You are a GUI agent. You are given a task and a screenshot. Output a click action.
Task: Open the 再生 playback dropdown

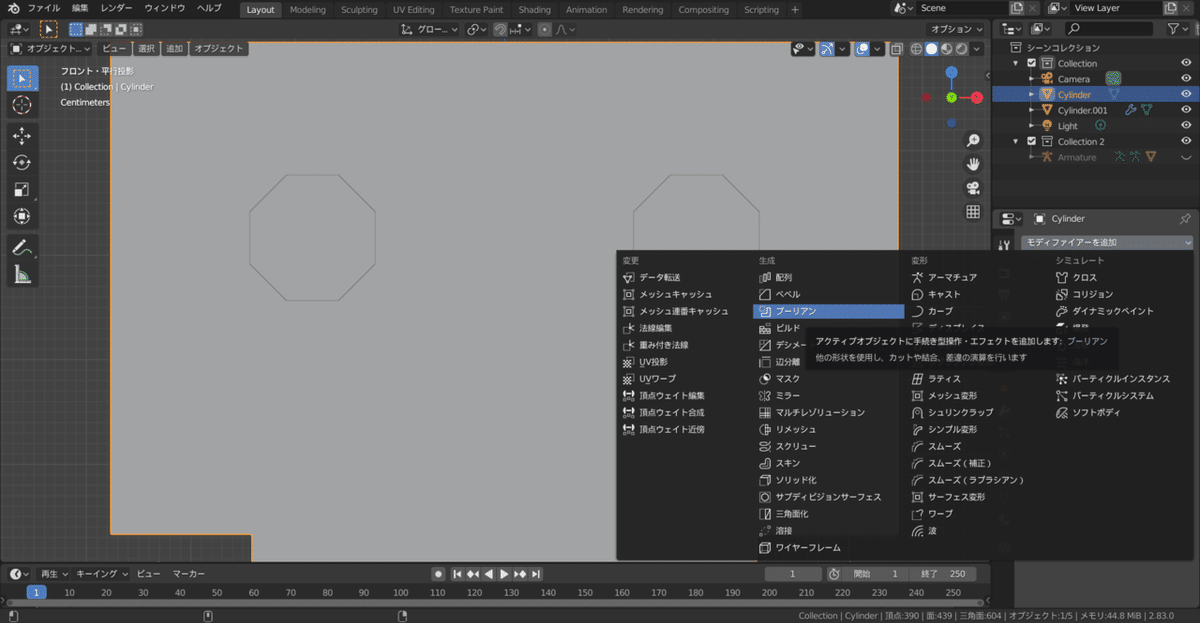point(54,574)
